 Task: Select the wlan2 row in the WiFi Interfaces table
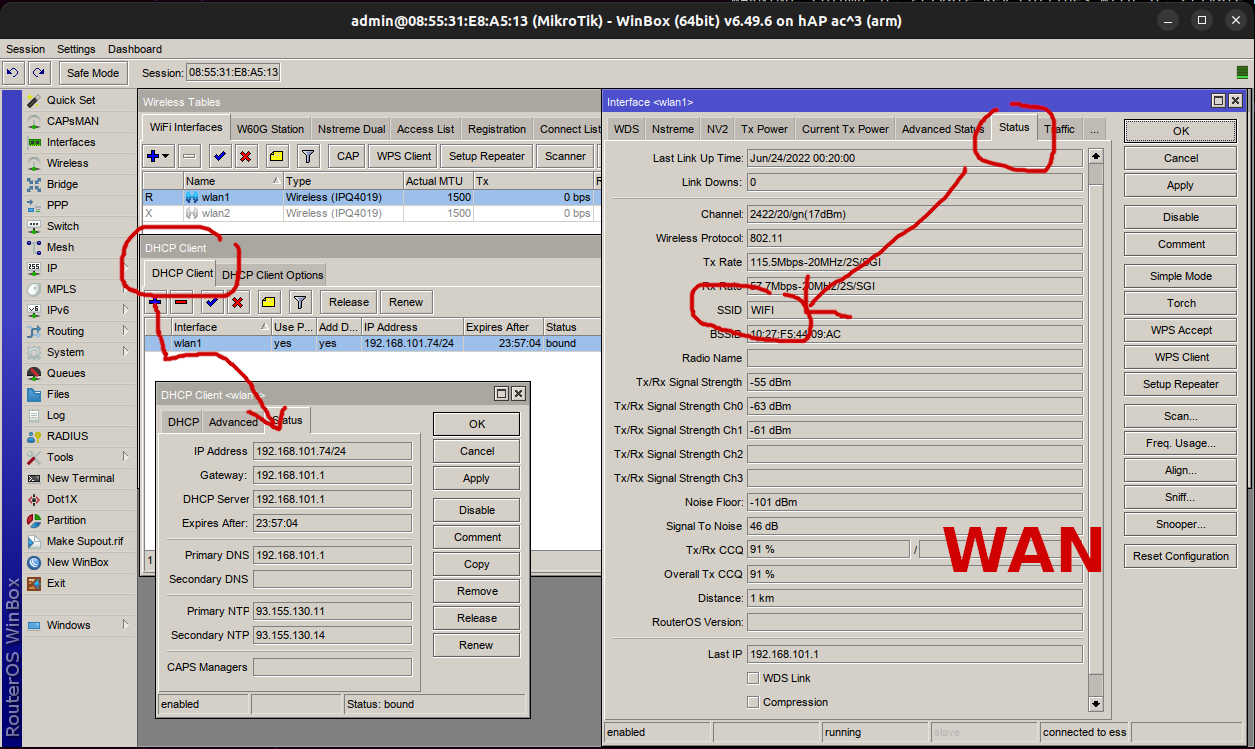[x=215, y=213]
